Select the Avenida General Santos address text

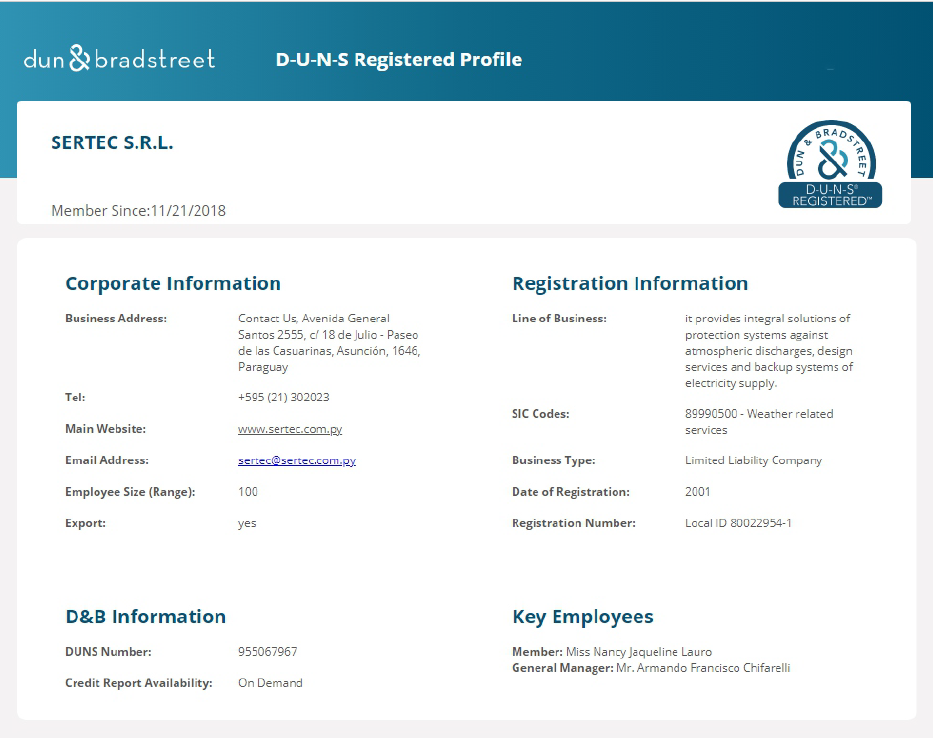(x=329, y=343)
